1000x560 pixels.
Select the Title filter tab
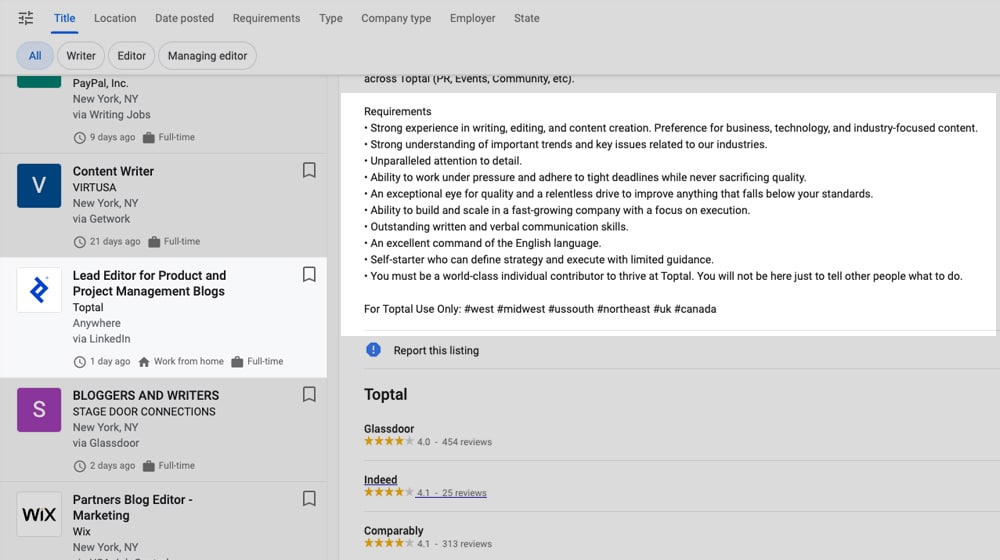click(64, 18)
